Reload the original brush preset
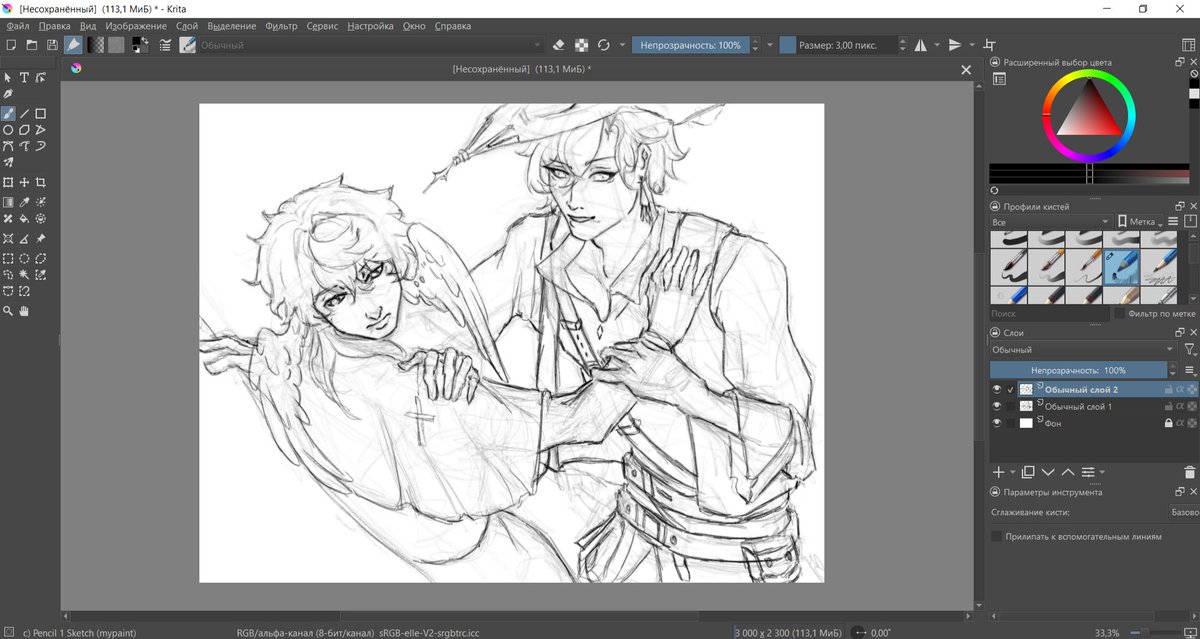 point(603,45)
